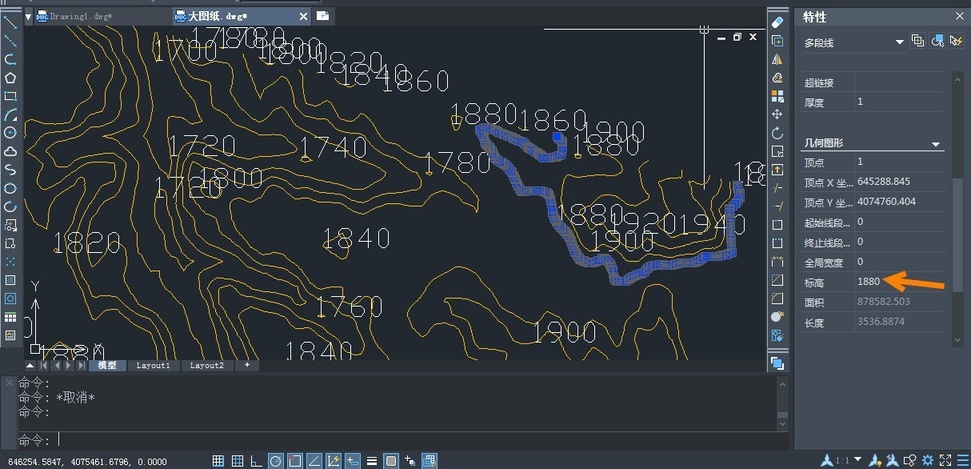Viewport: 971px width, 469px height.
Task: Select the Spline tool
Action: click(x=11, y=170)
